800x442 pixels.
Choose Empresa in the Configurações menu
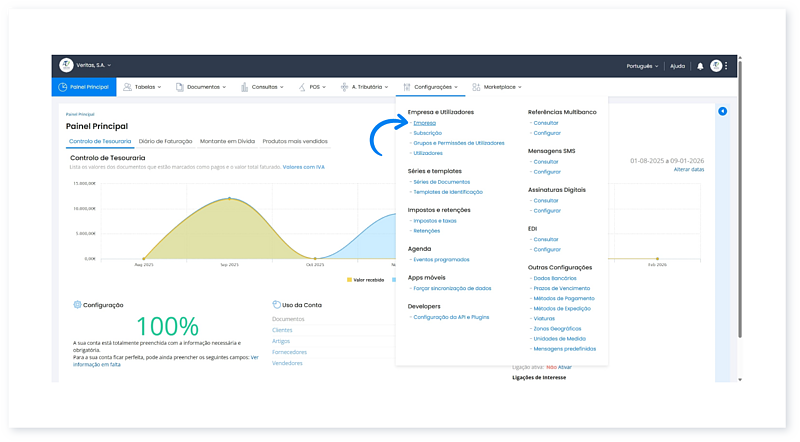coord(425,122)
